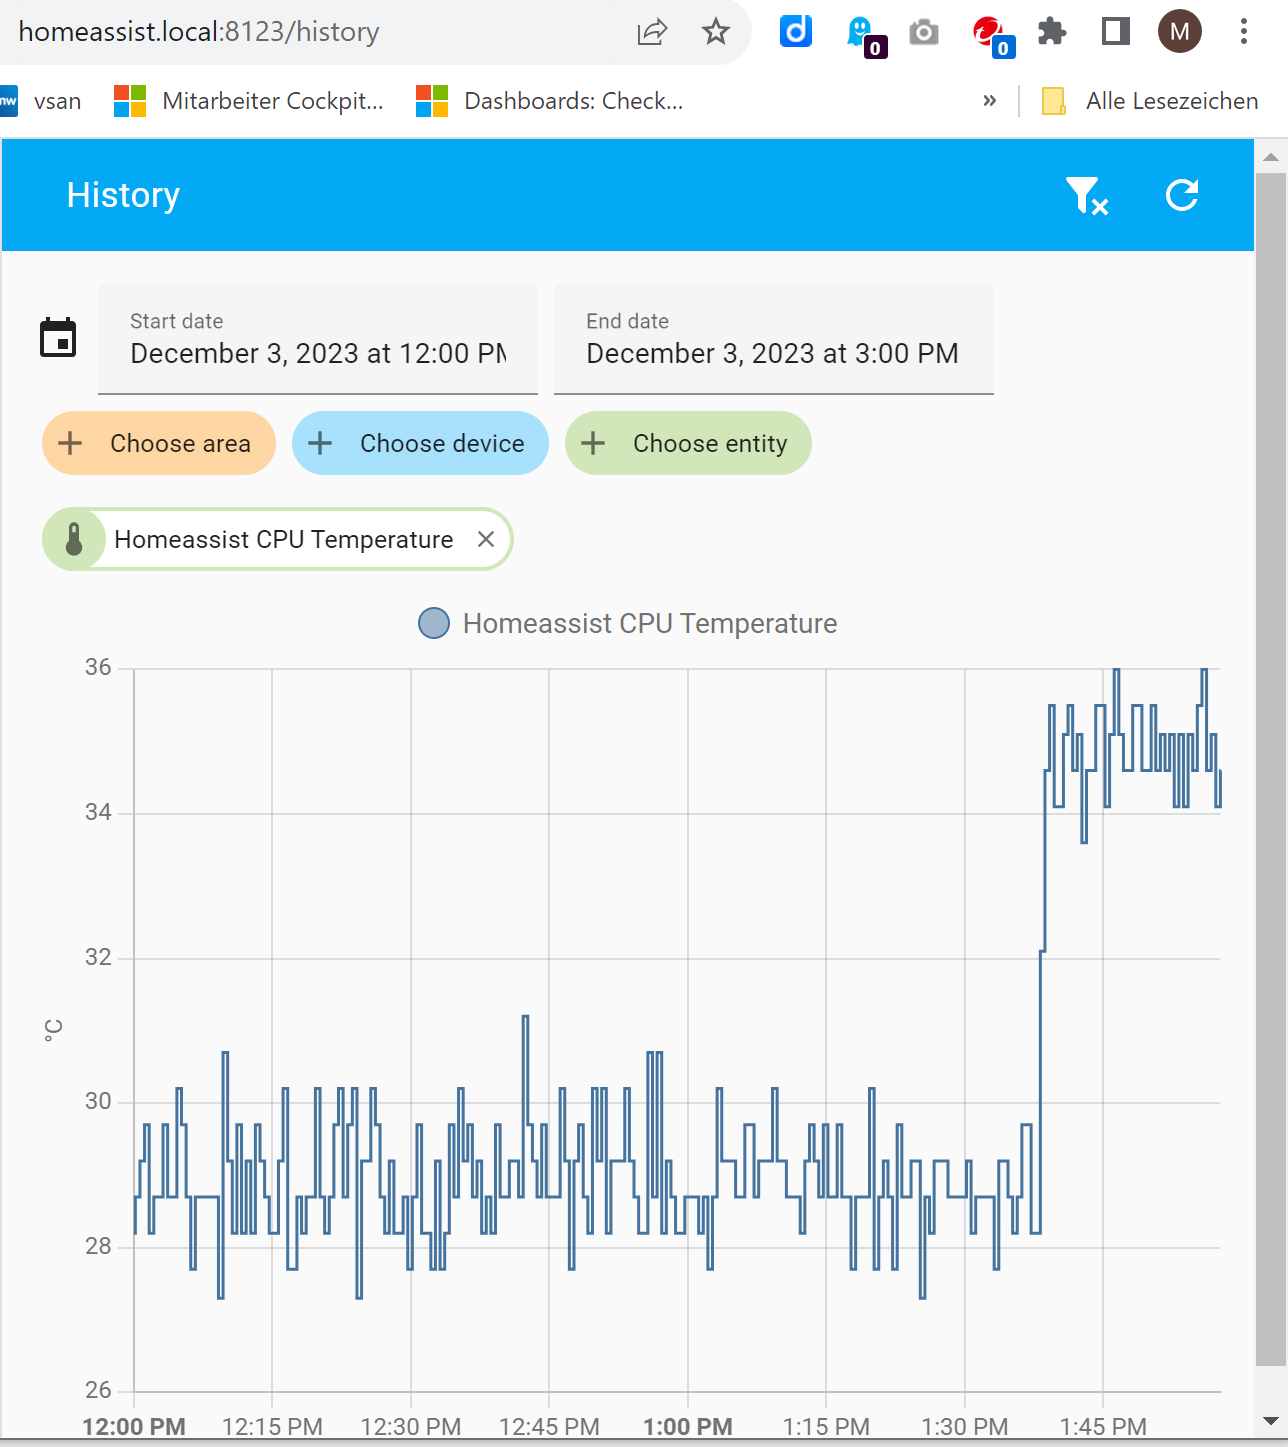Bookmark this page with star icon
The width and height of the screenshot is (1288, 1447).
tap(715, 32)
